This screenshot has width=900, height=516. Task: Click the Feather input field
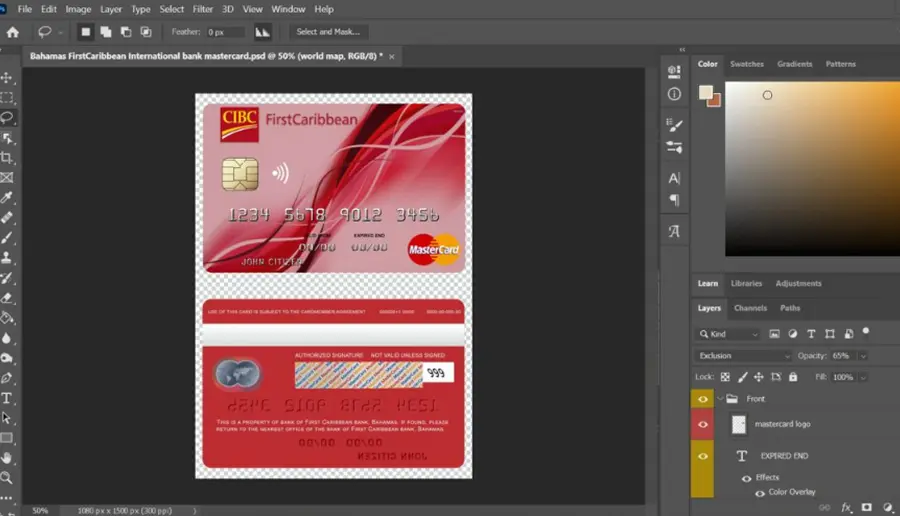[x=226, y=32]
